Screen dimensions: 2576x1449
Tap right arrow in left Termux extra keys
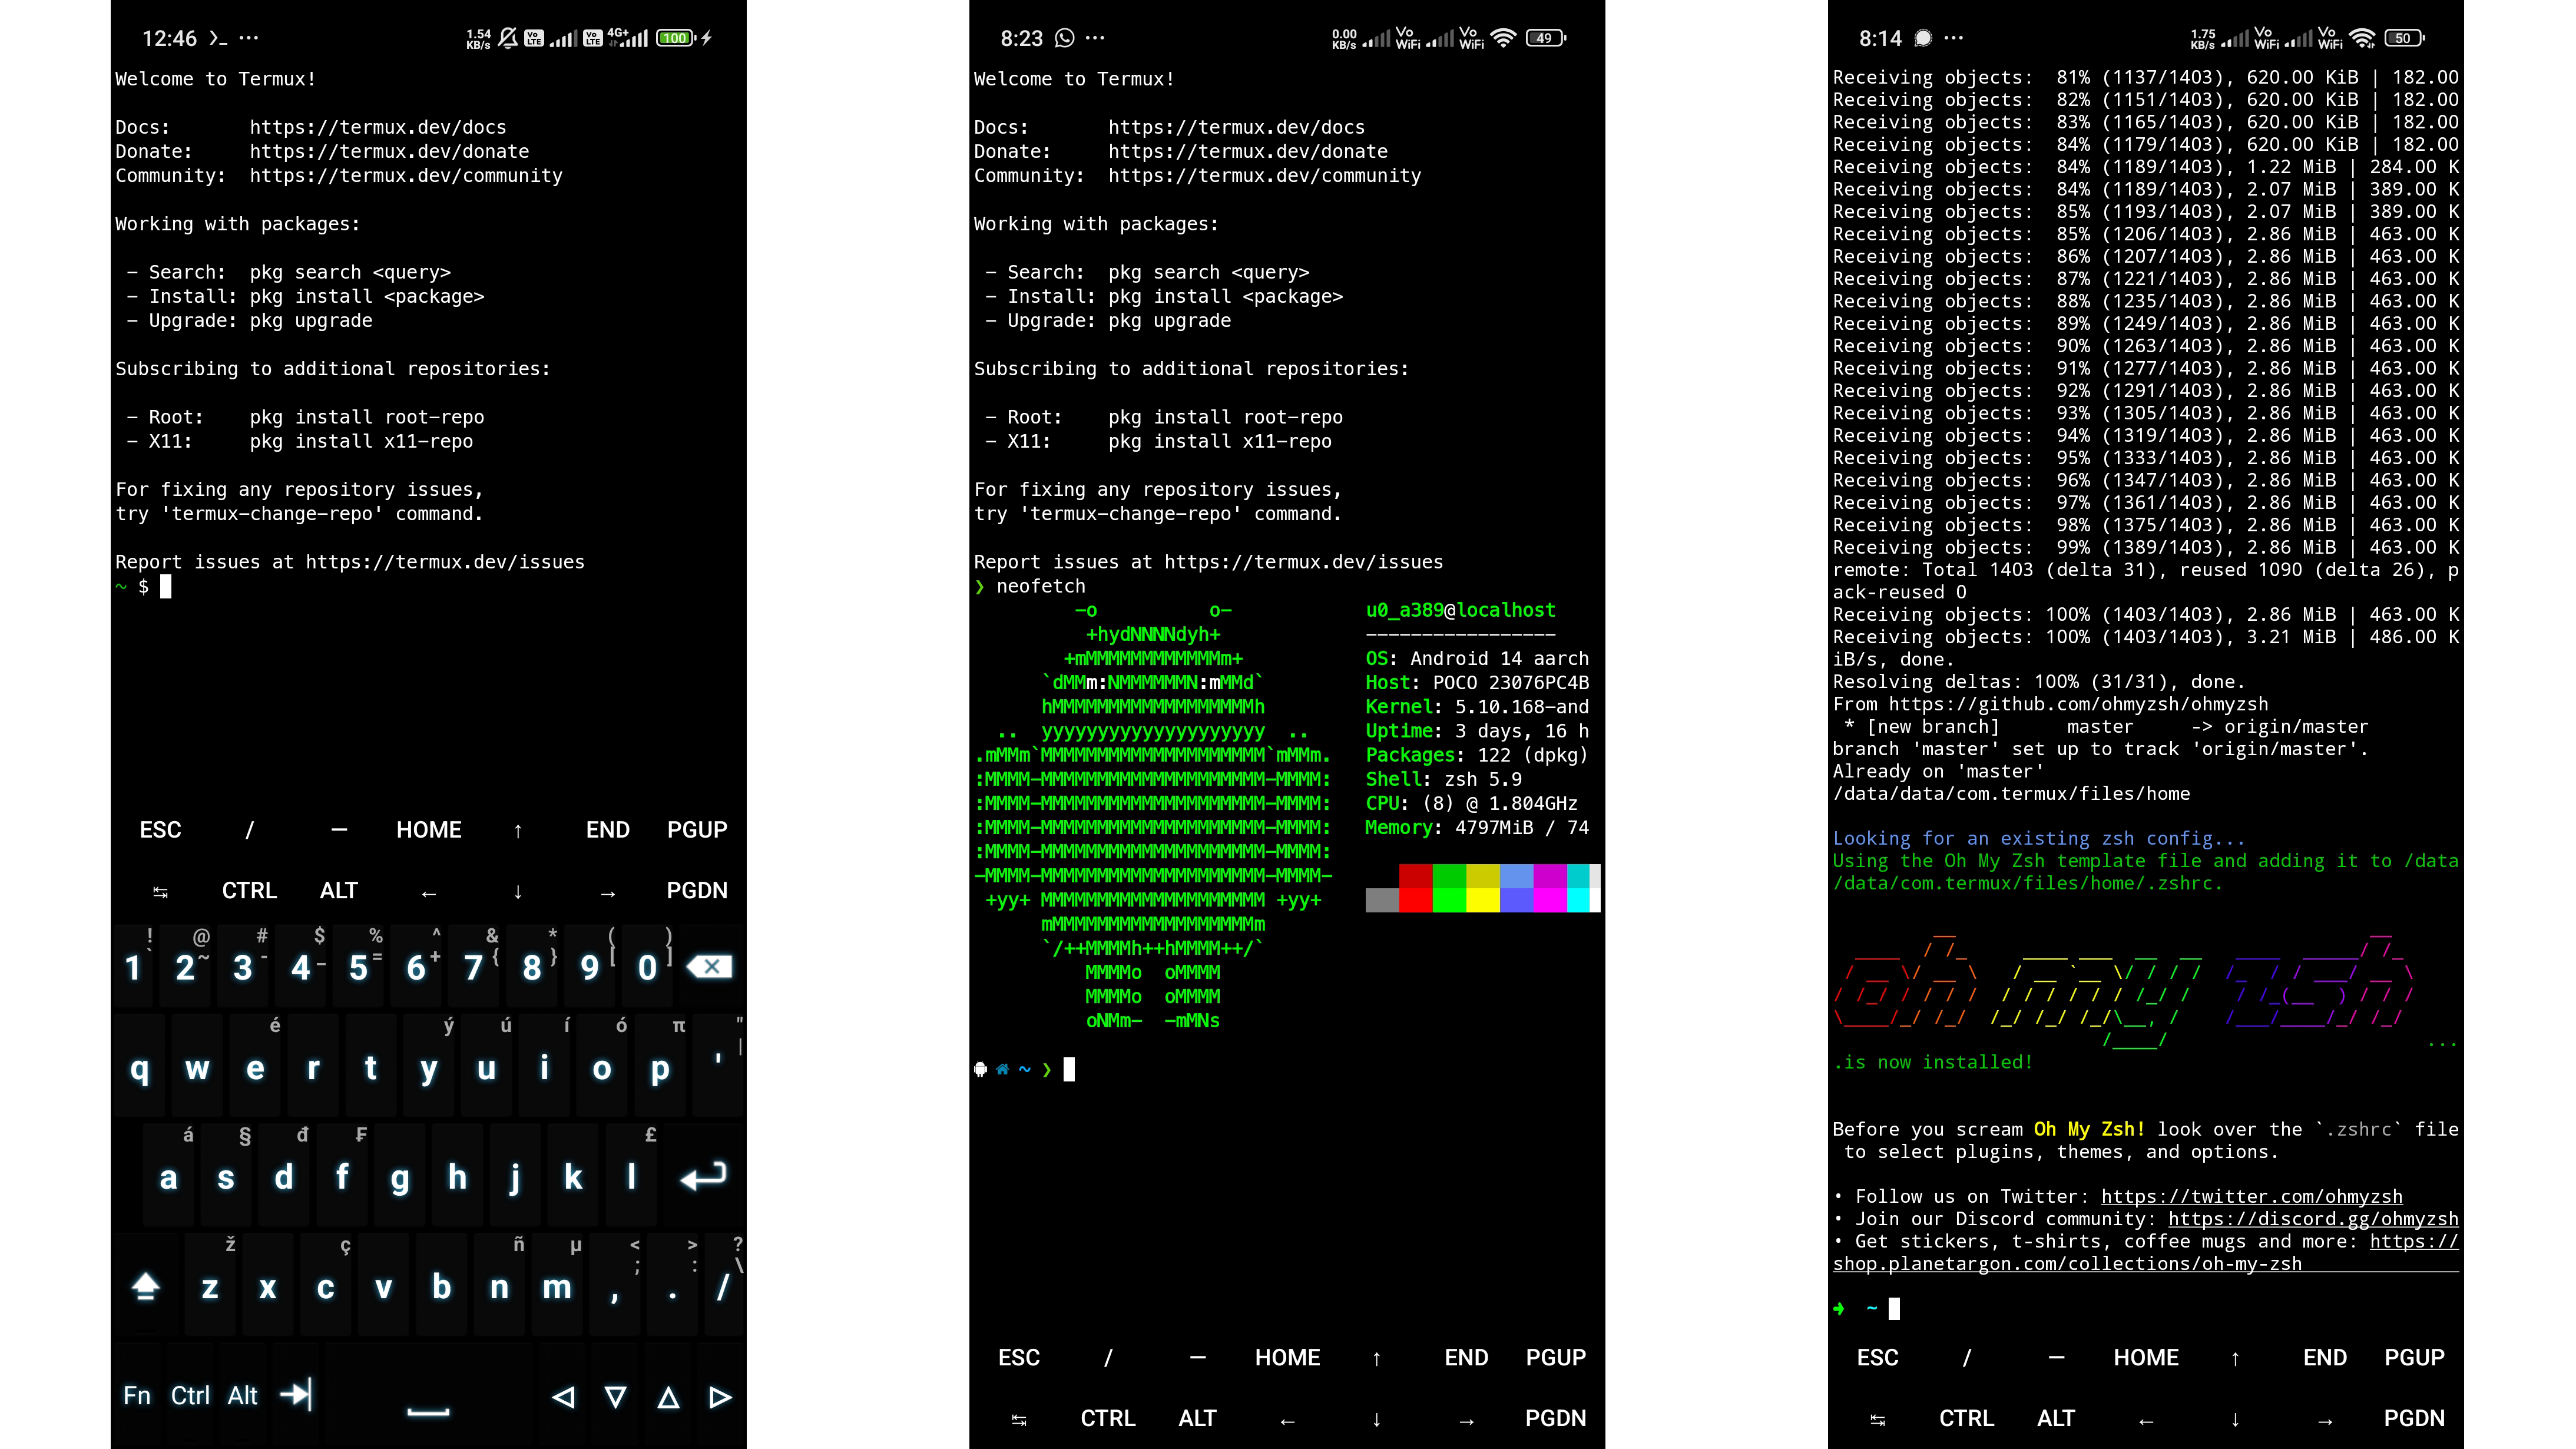[x=607, y=893]
